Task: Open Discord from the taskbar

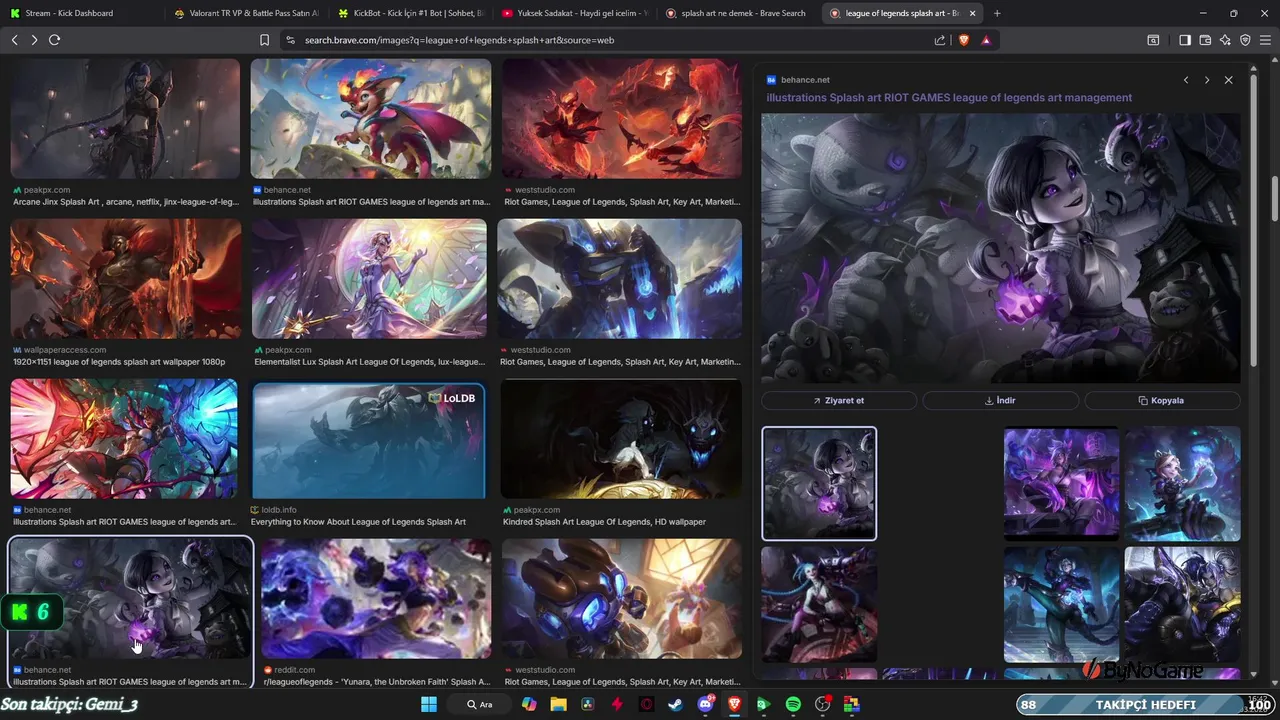Action: [706, 704]
